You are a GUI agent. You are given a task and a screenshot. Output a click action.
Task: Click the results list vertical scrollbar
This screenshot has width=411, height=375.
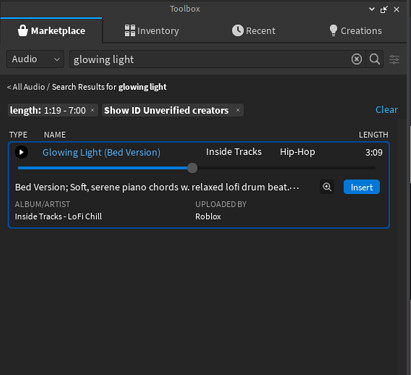(x=409, y=155)
